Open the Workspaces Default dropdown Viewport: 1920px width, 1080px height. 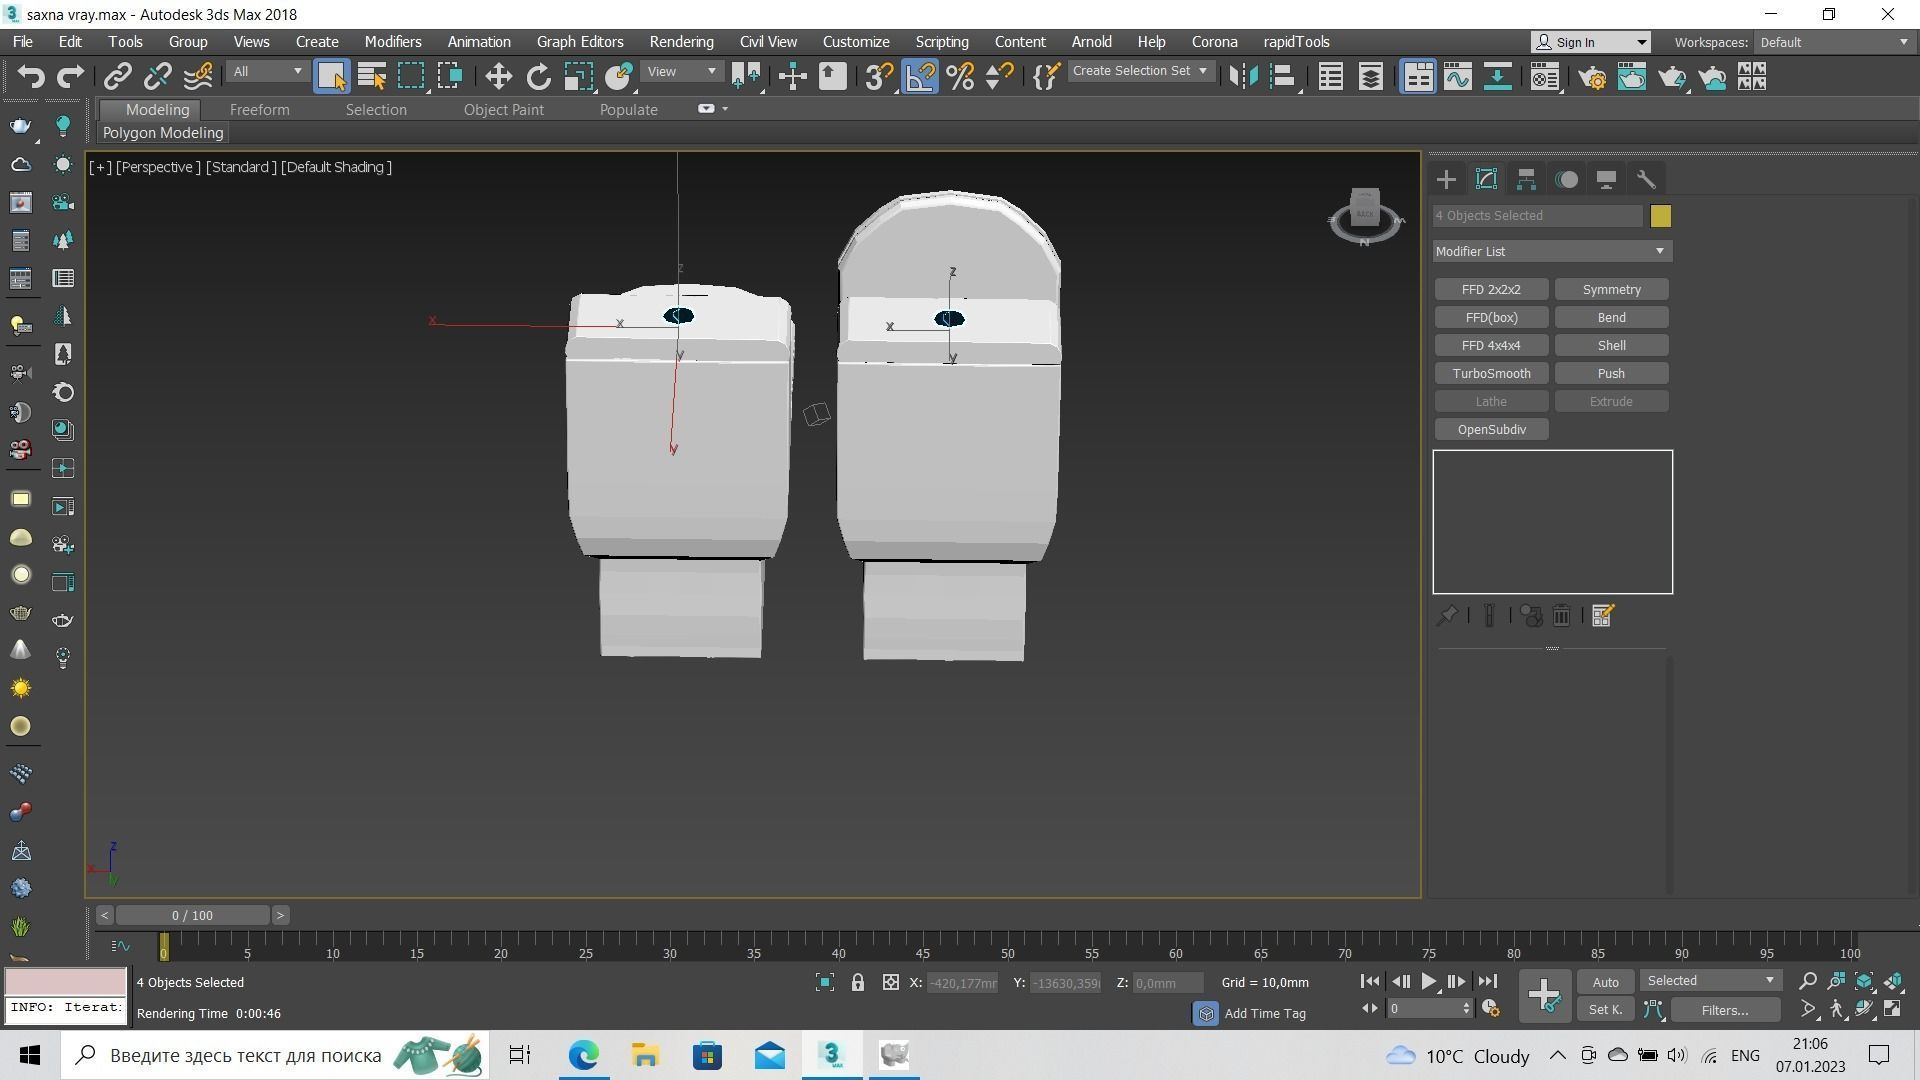coord(1833,42)
